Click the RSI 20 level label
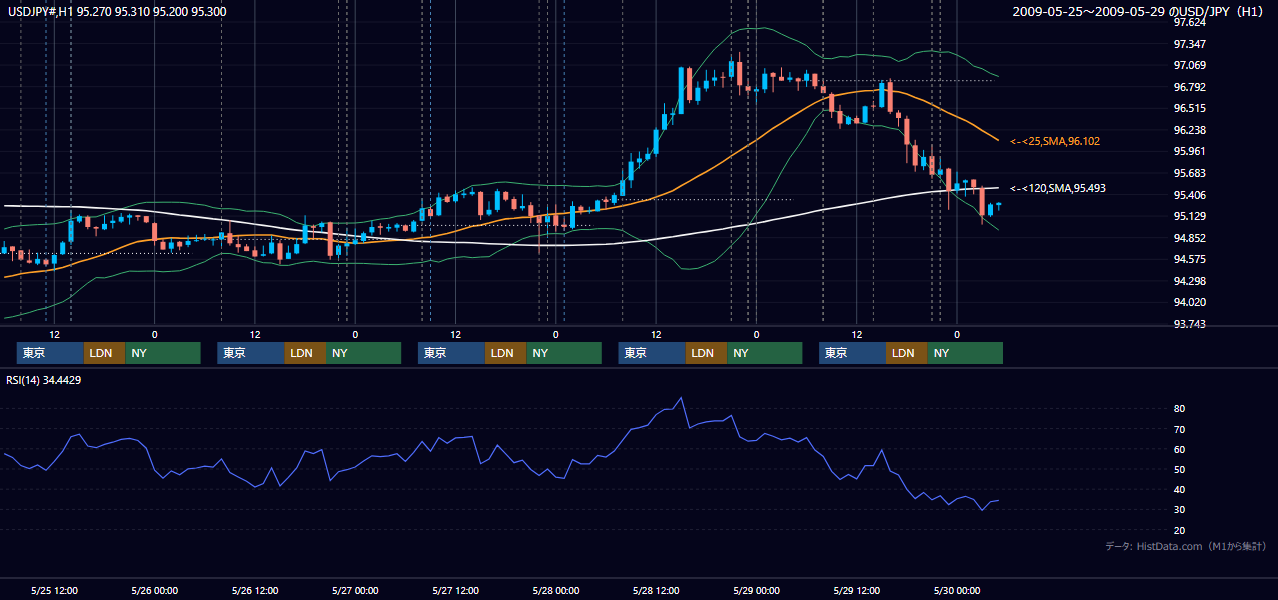The height and width of the screenshot is (600, 1278). (1180, 530)
